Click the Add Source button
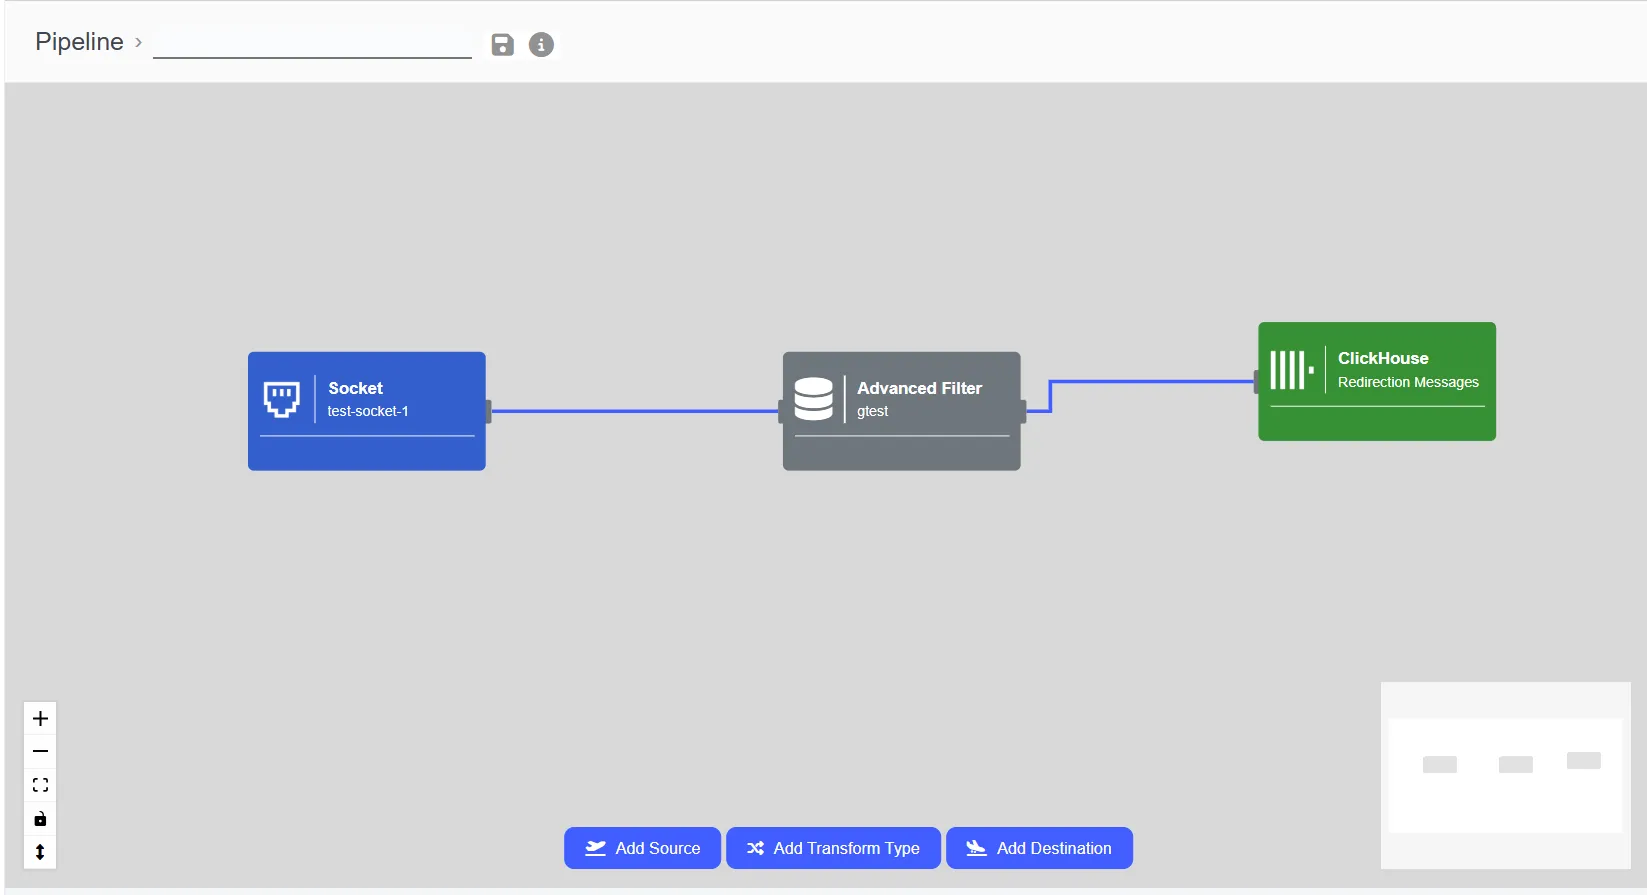The height and width of the screenshot is (895, 1647). coord(642,848)
